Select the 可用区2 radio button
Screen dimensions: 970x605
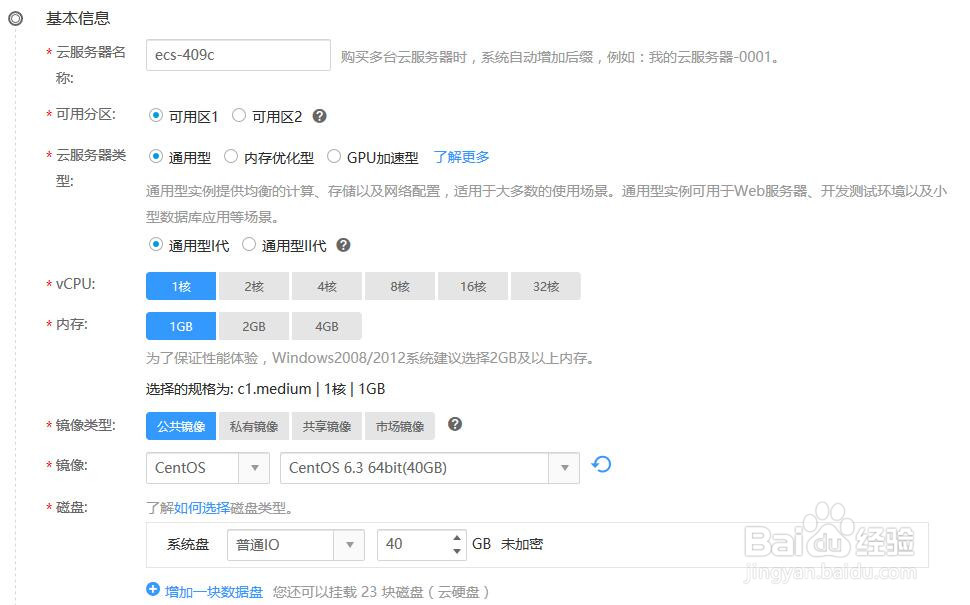tap(239, 116)
